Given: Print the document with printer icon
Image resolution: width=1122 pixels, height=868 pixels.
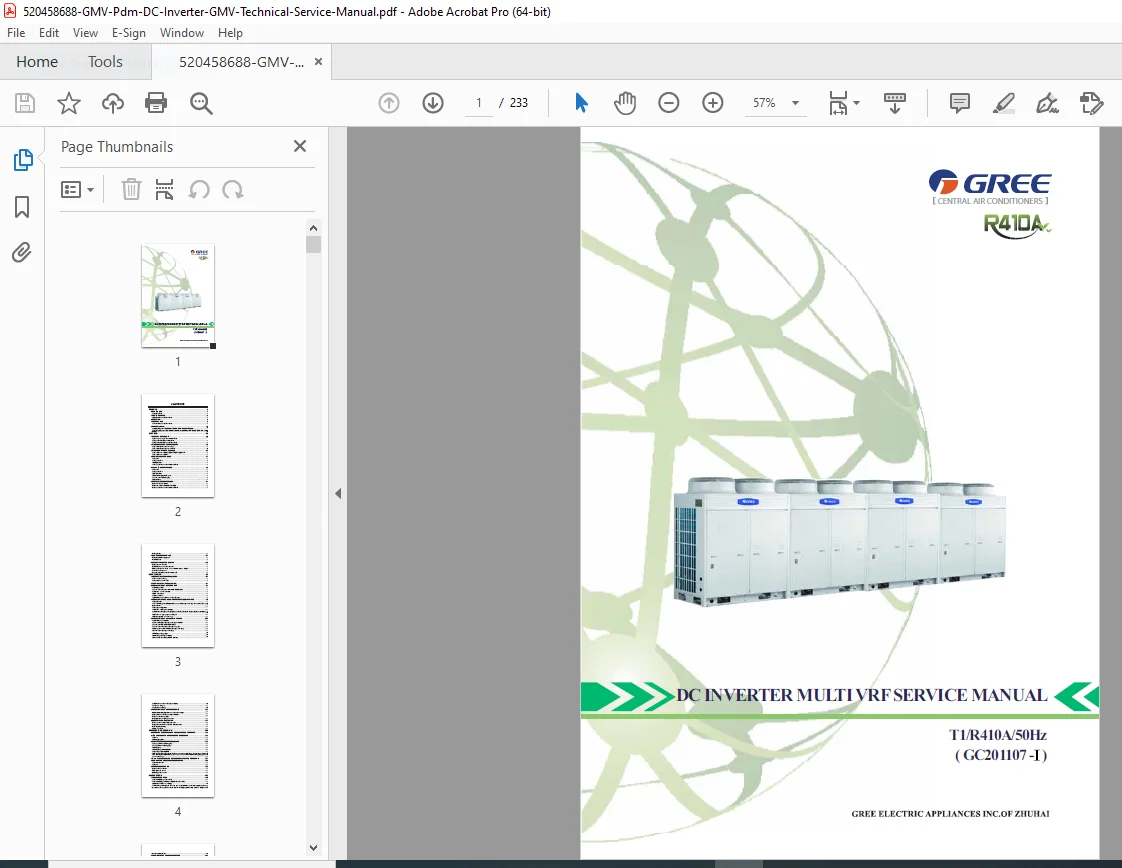Looking at the screenshot, I should click(x=156, y=103).
